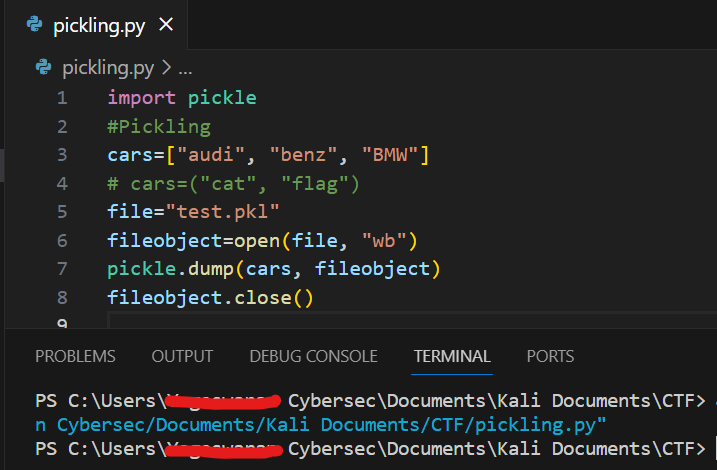
Task: Click line number 4 in the gutter
Action: pos(62,184)
